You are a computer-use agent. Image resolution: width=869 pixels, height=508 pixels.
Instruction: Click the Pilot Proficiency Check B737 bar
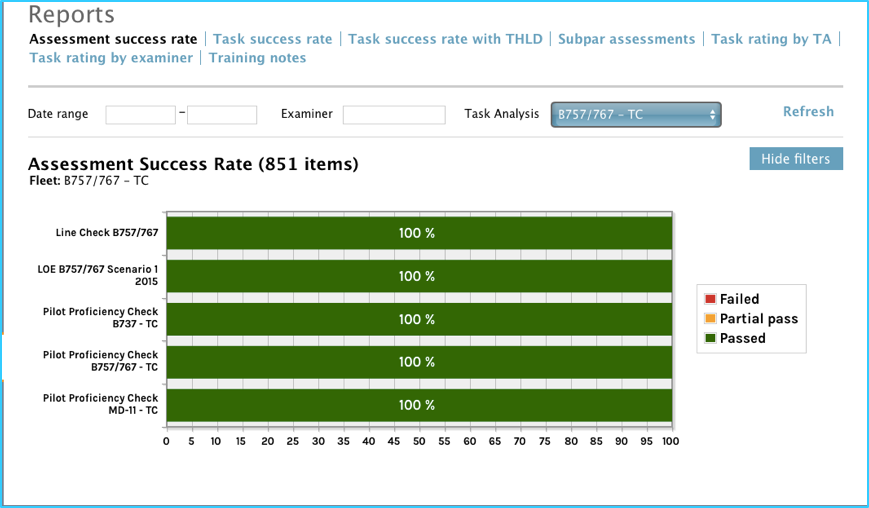pos(419,319)
